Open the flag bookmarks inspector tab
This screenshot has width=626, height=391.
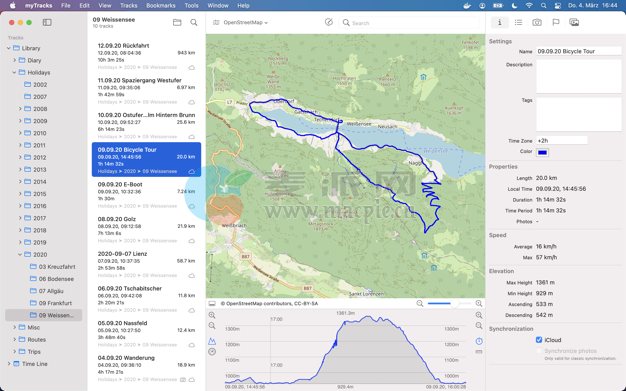[x=556, y=22]
